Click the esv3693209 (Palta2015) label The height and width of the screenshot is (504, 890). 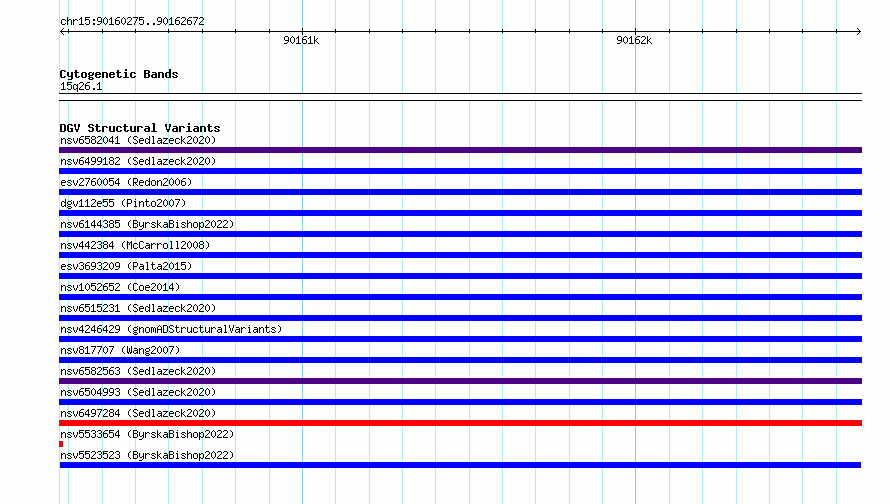coord(126,266)
